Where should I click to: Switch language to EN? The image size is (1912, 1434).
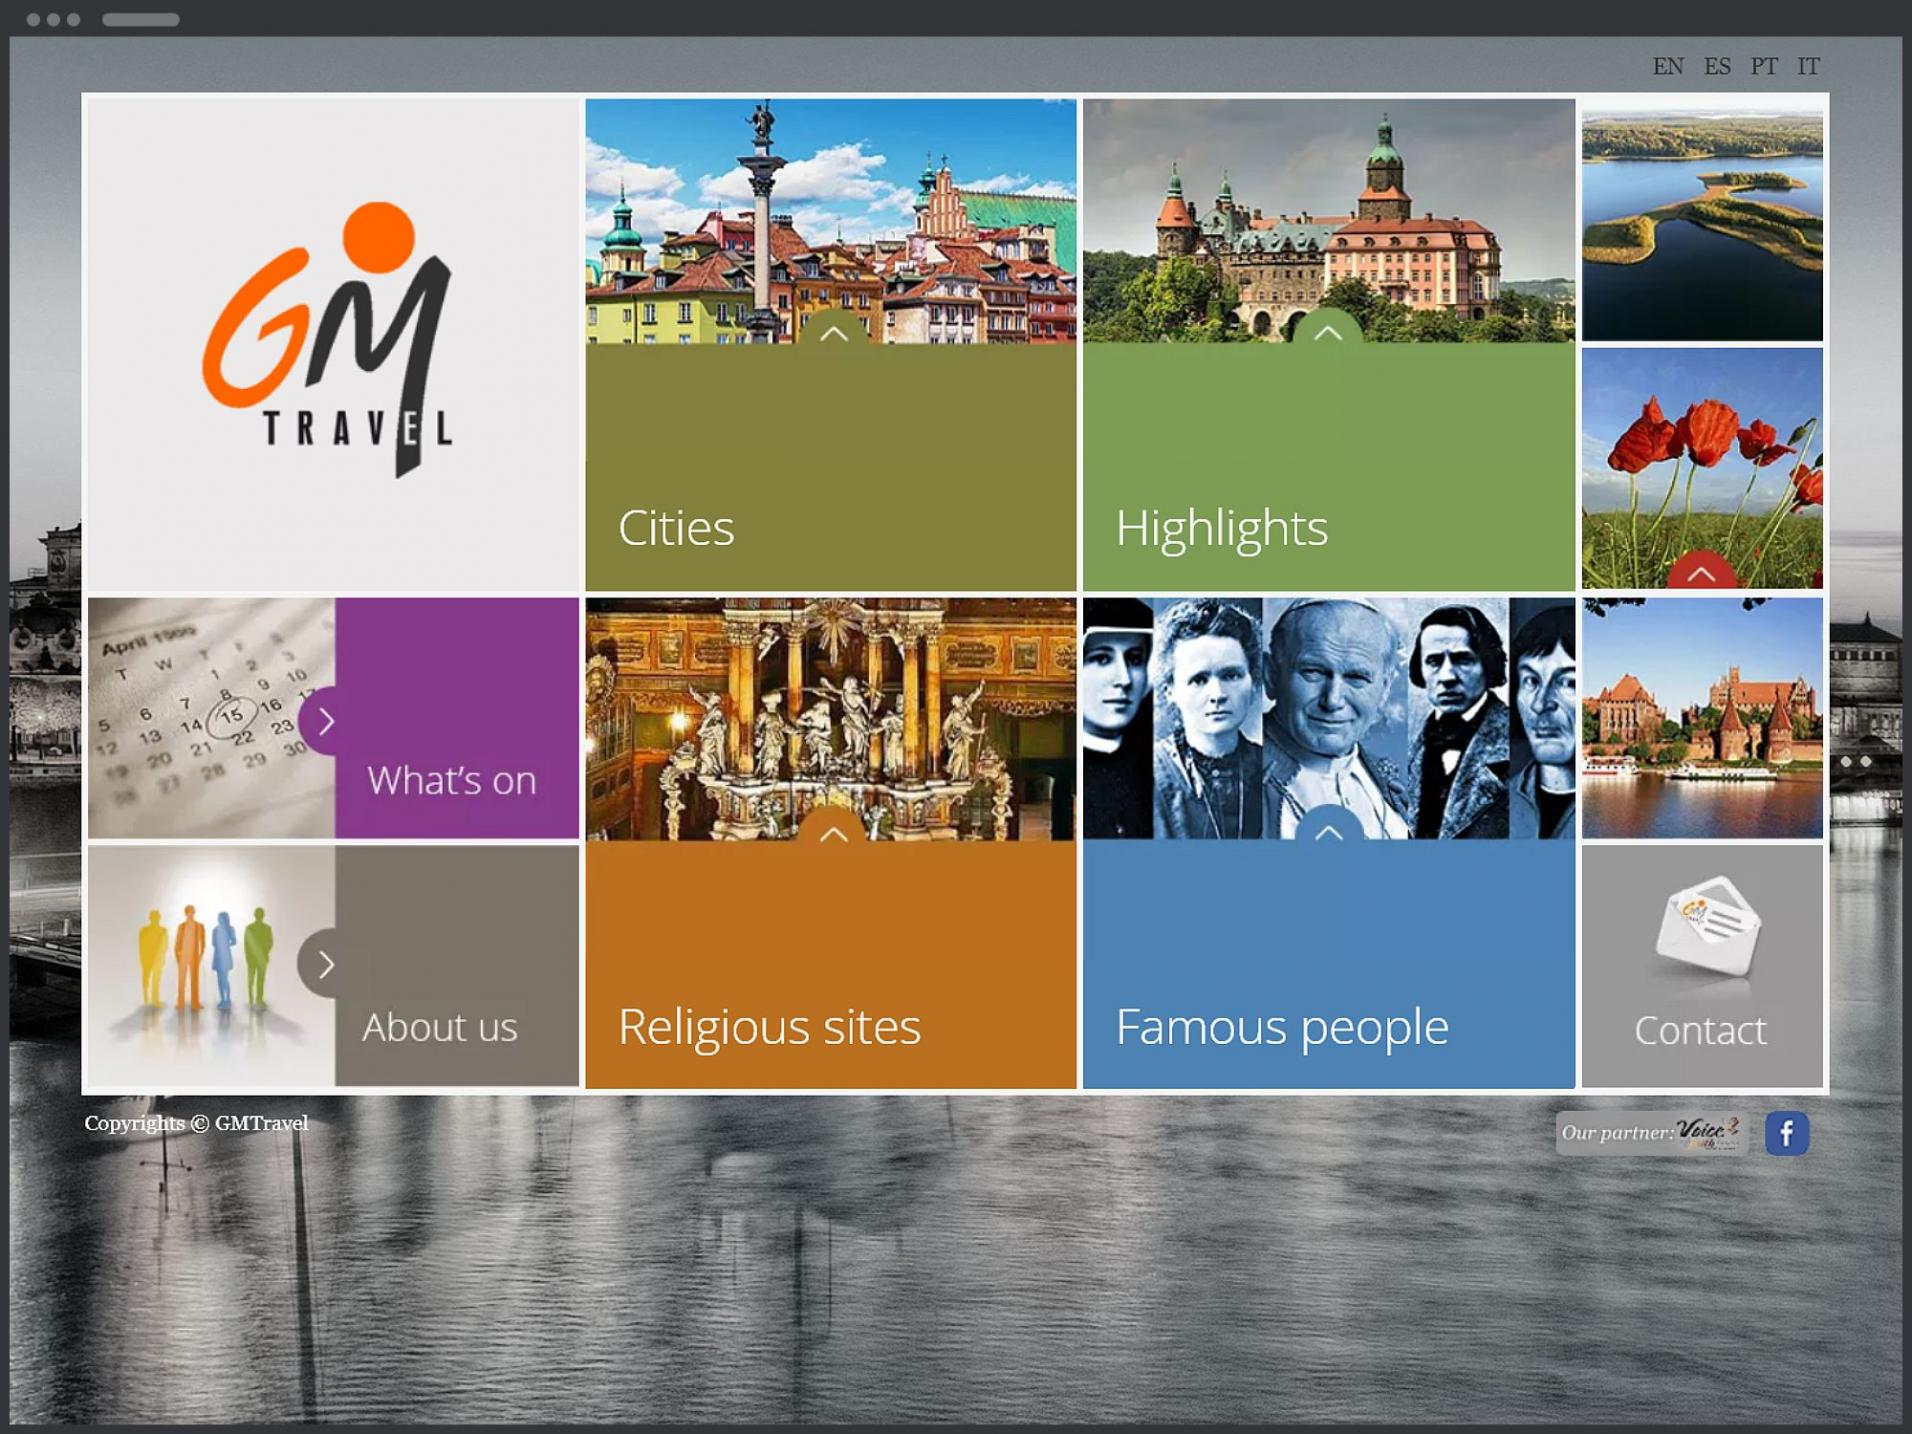pos(1667,67)
